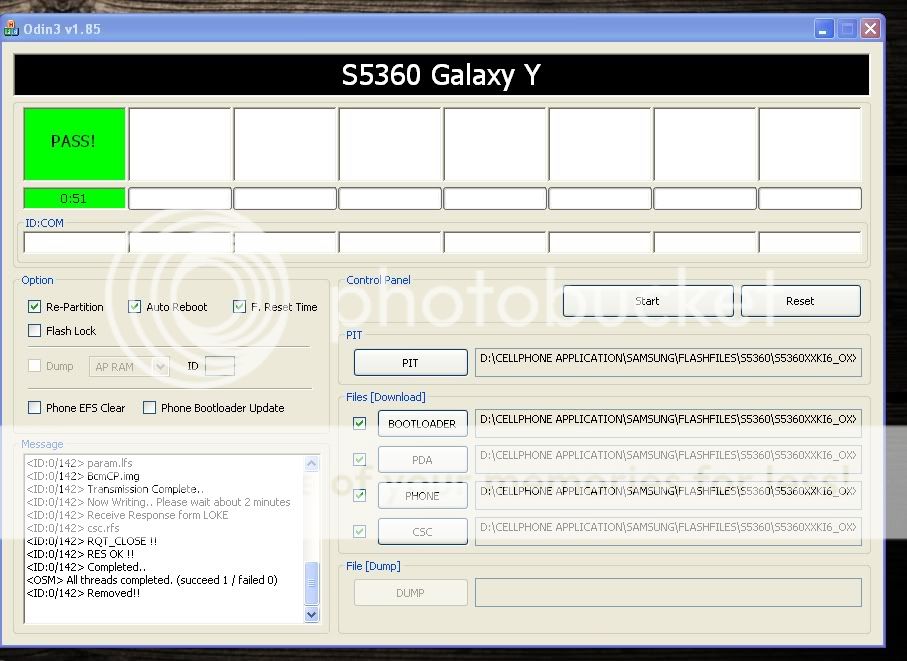907x661 pixels.
Task: Enable Phone Bootloader Update checkbox
Action: (x=149, y=408)
